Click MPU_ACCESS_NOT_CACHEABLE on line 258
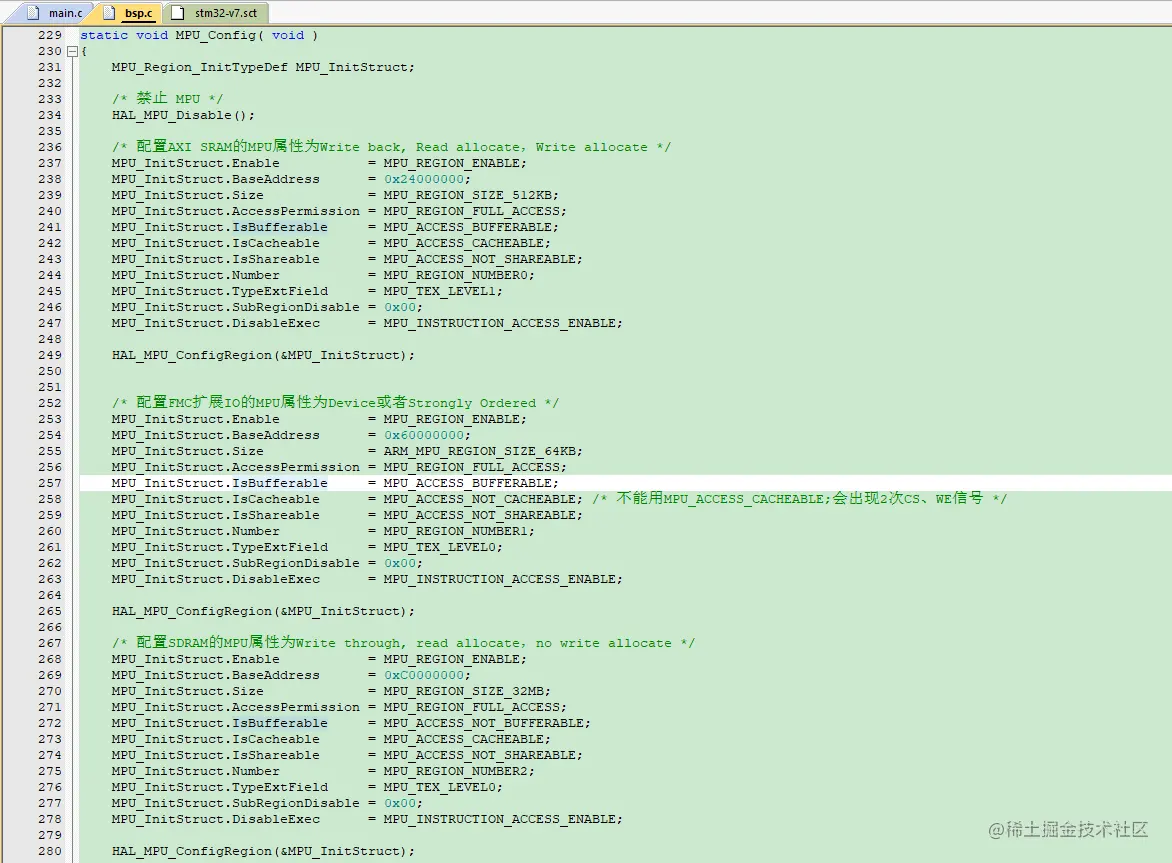The height and width of the screenshot is (863, 1172). pyautogui.click(x=480, y=499)
